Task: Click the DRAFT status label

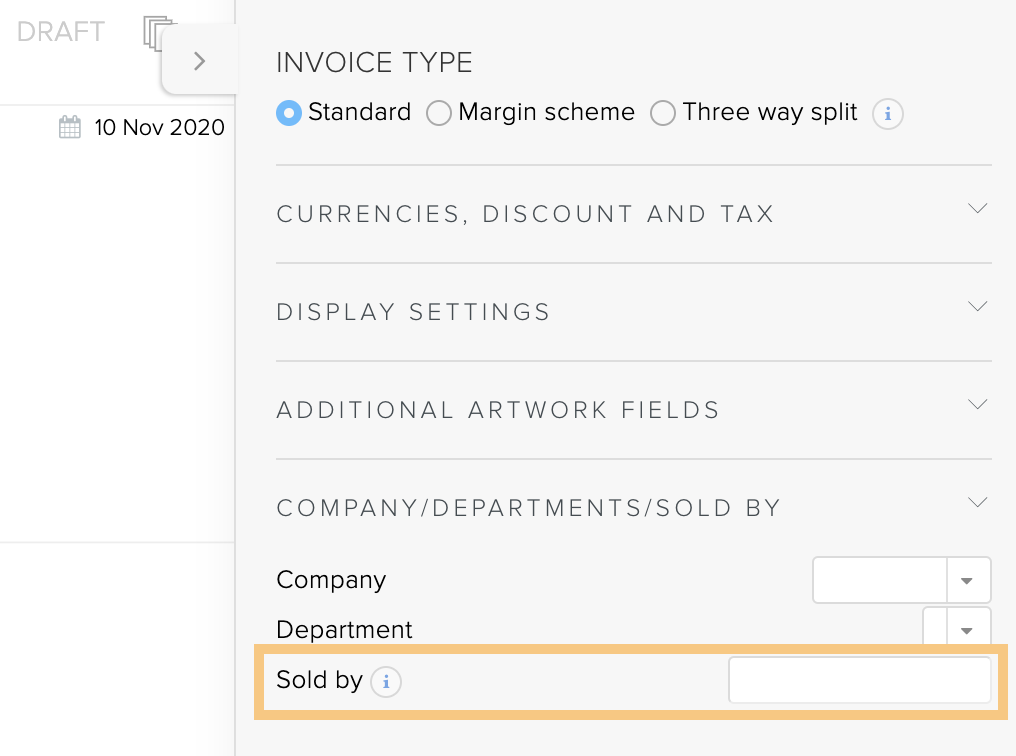Action: click(61, 32)
